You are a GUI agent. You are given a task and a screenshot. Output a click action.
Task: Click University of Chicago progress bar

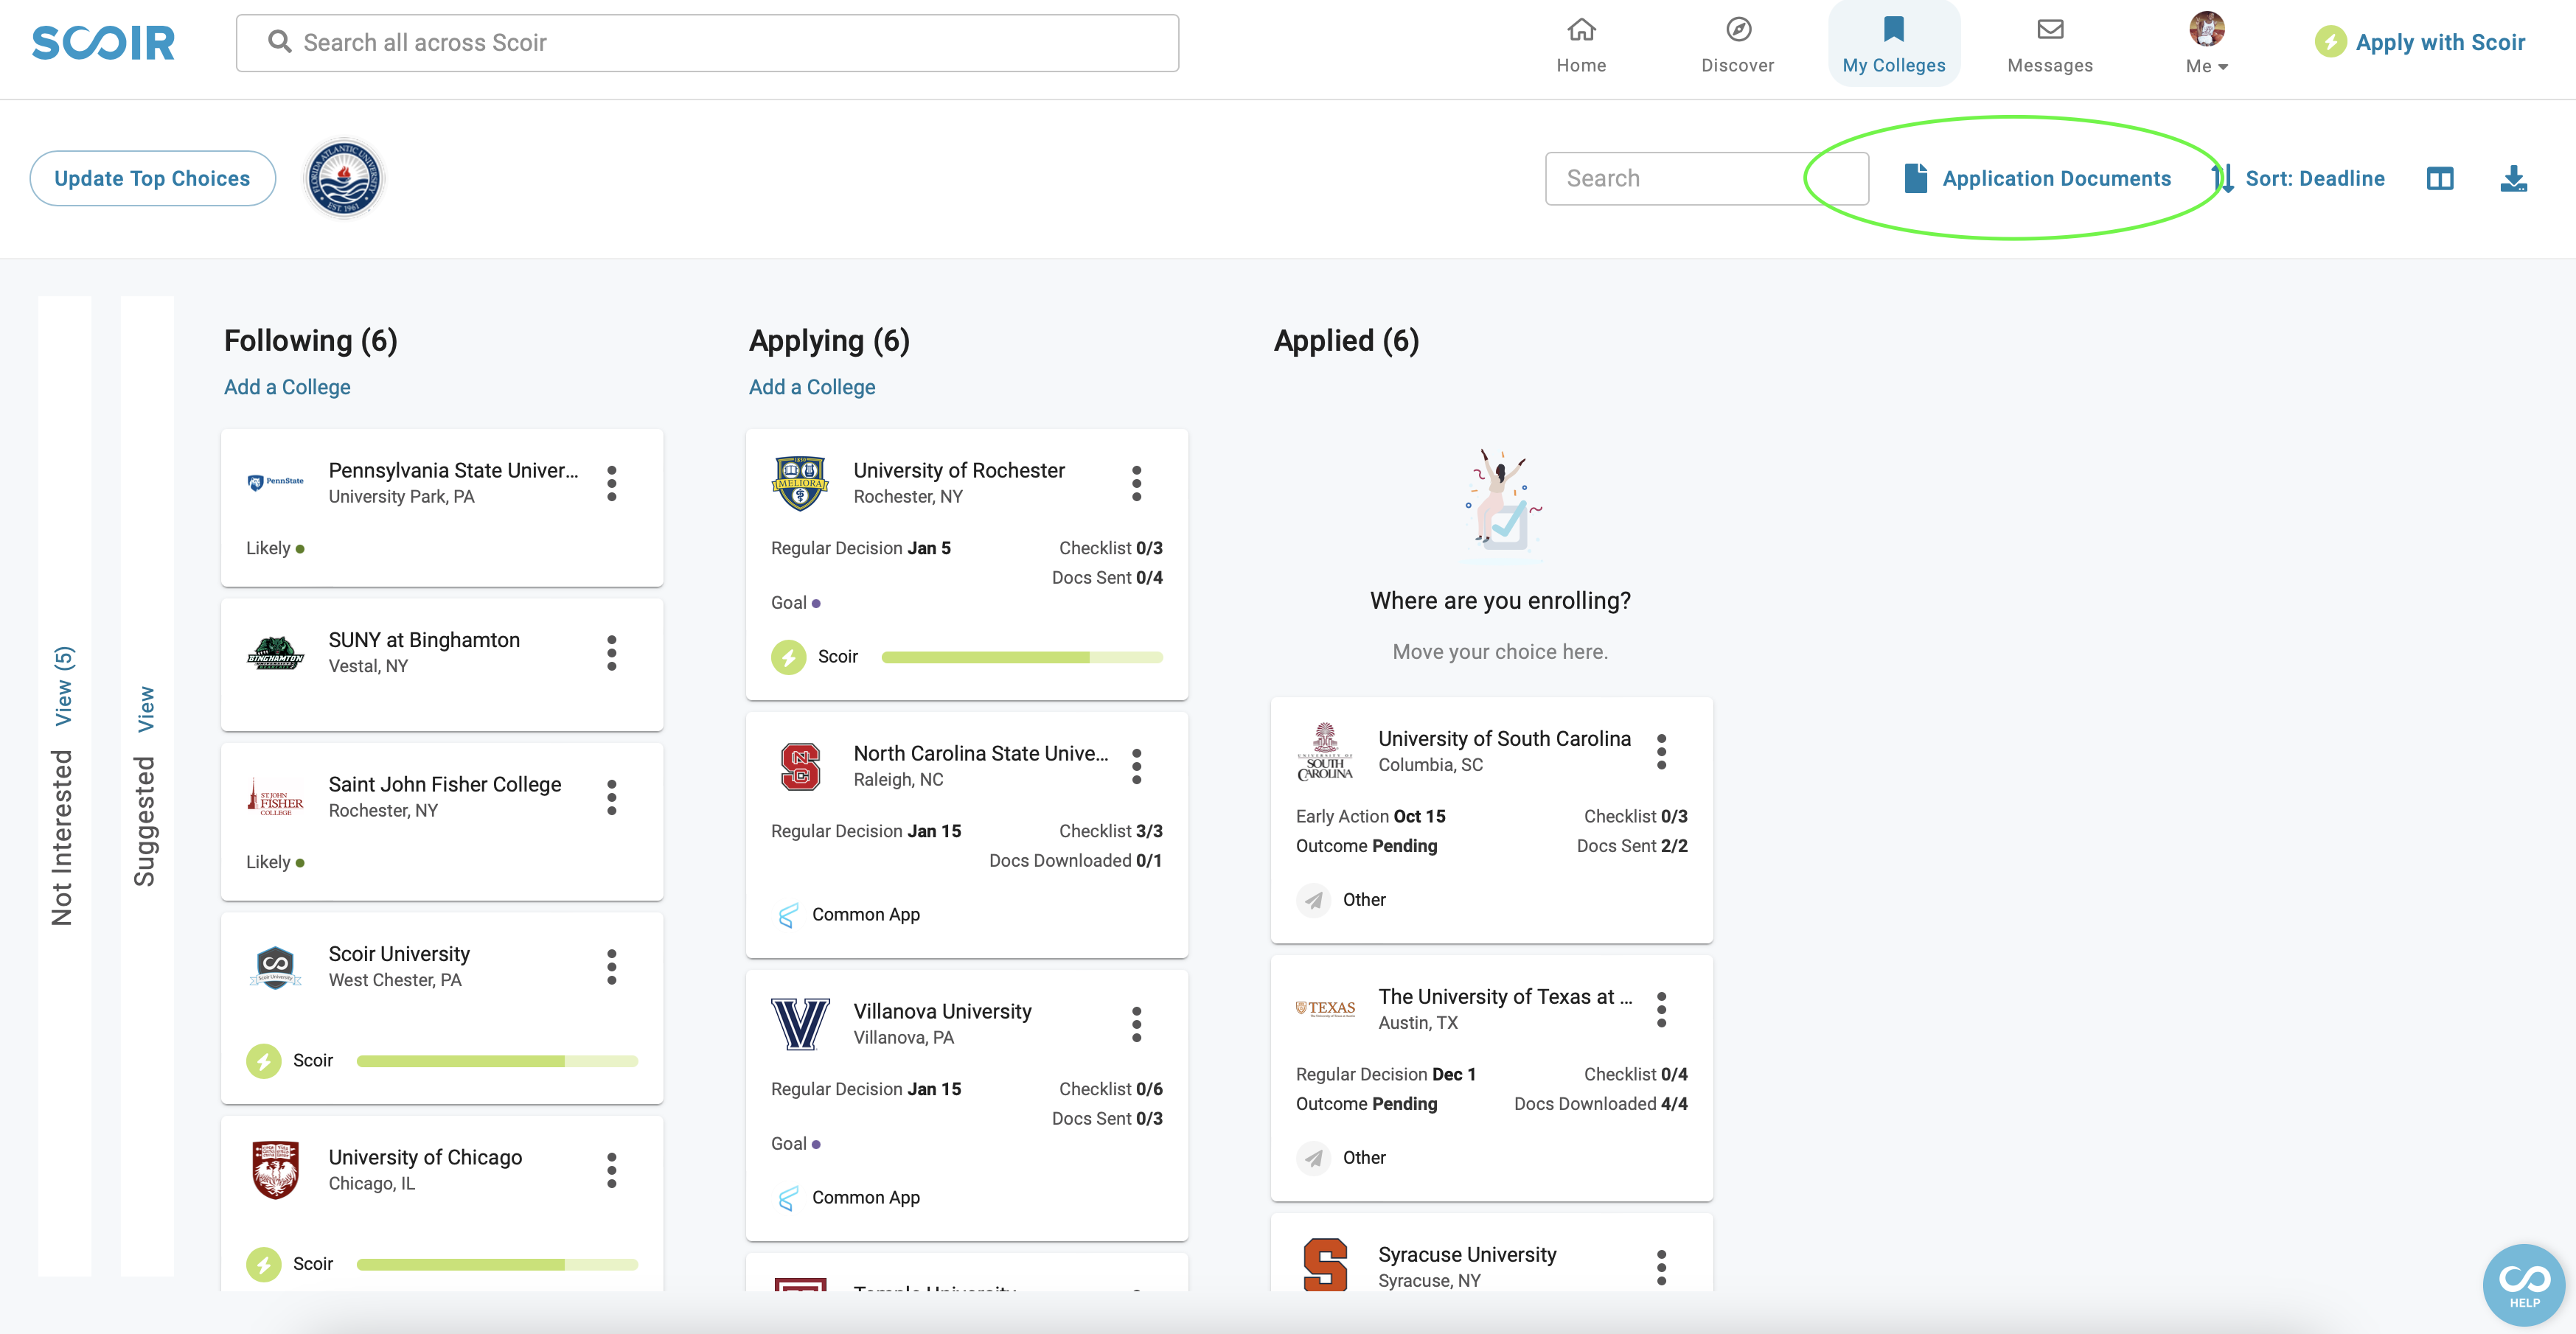(497, 1264)
